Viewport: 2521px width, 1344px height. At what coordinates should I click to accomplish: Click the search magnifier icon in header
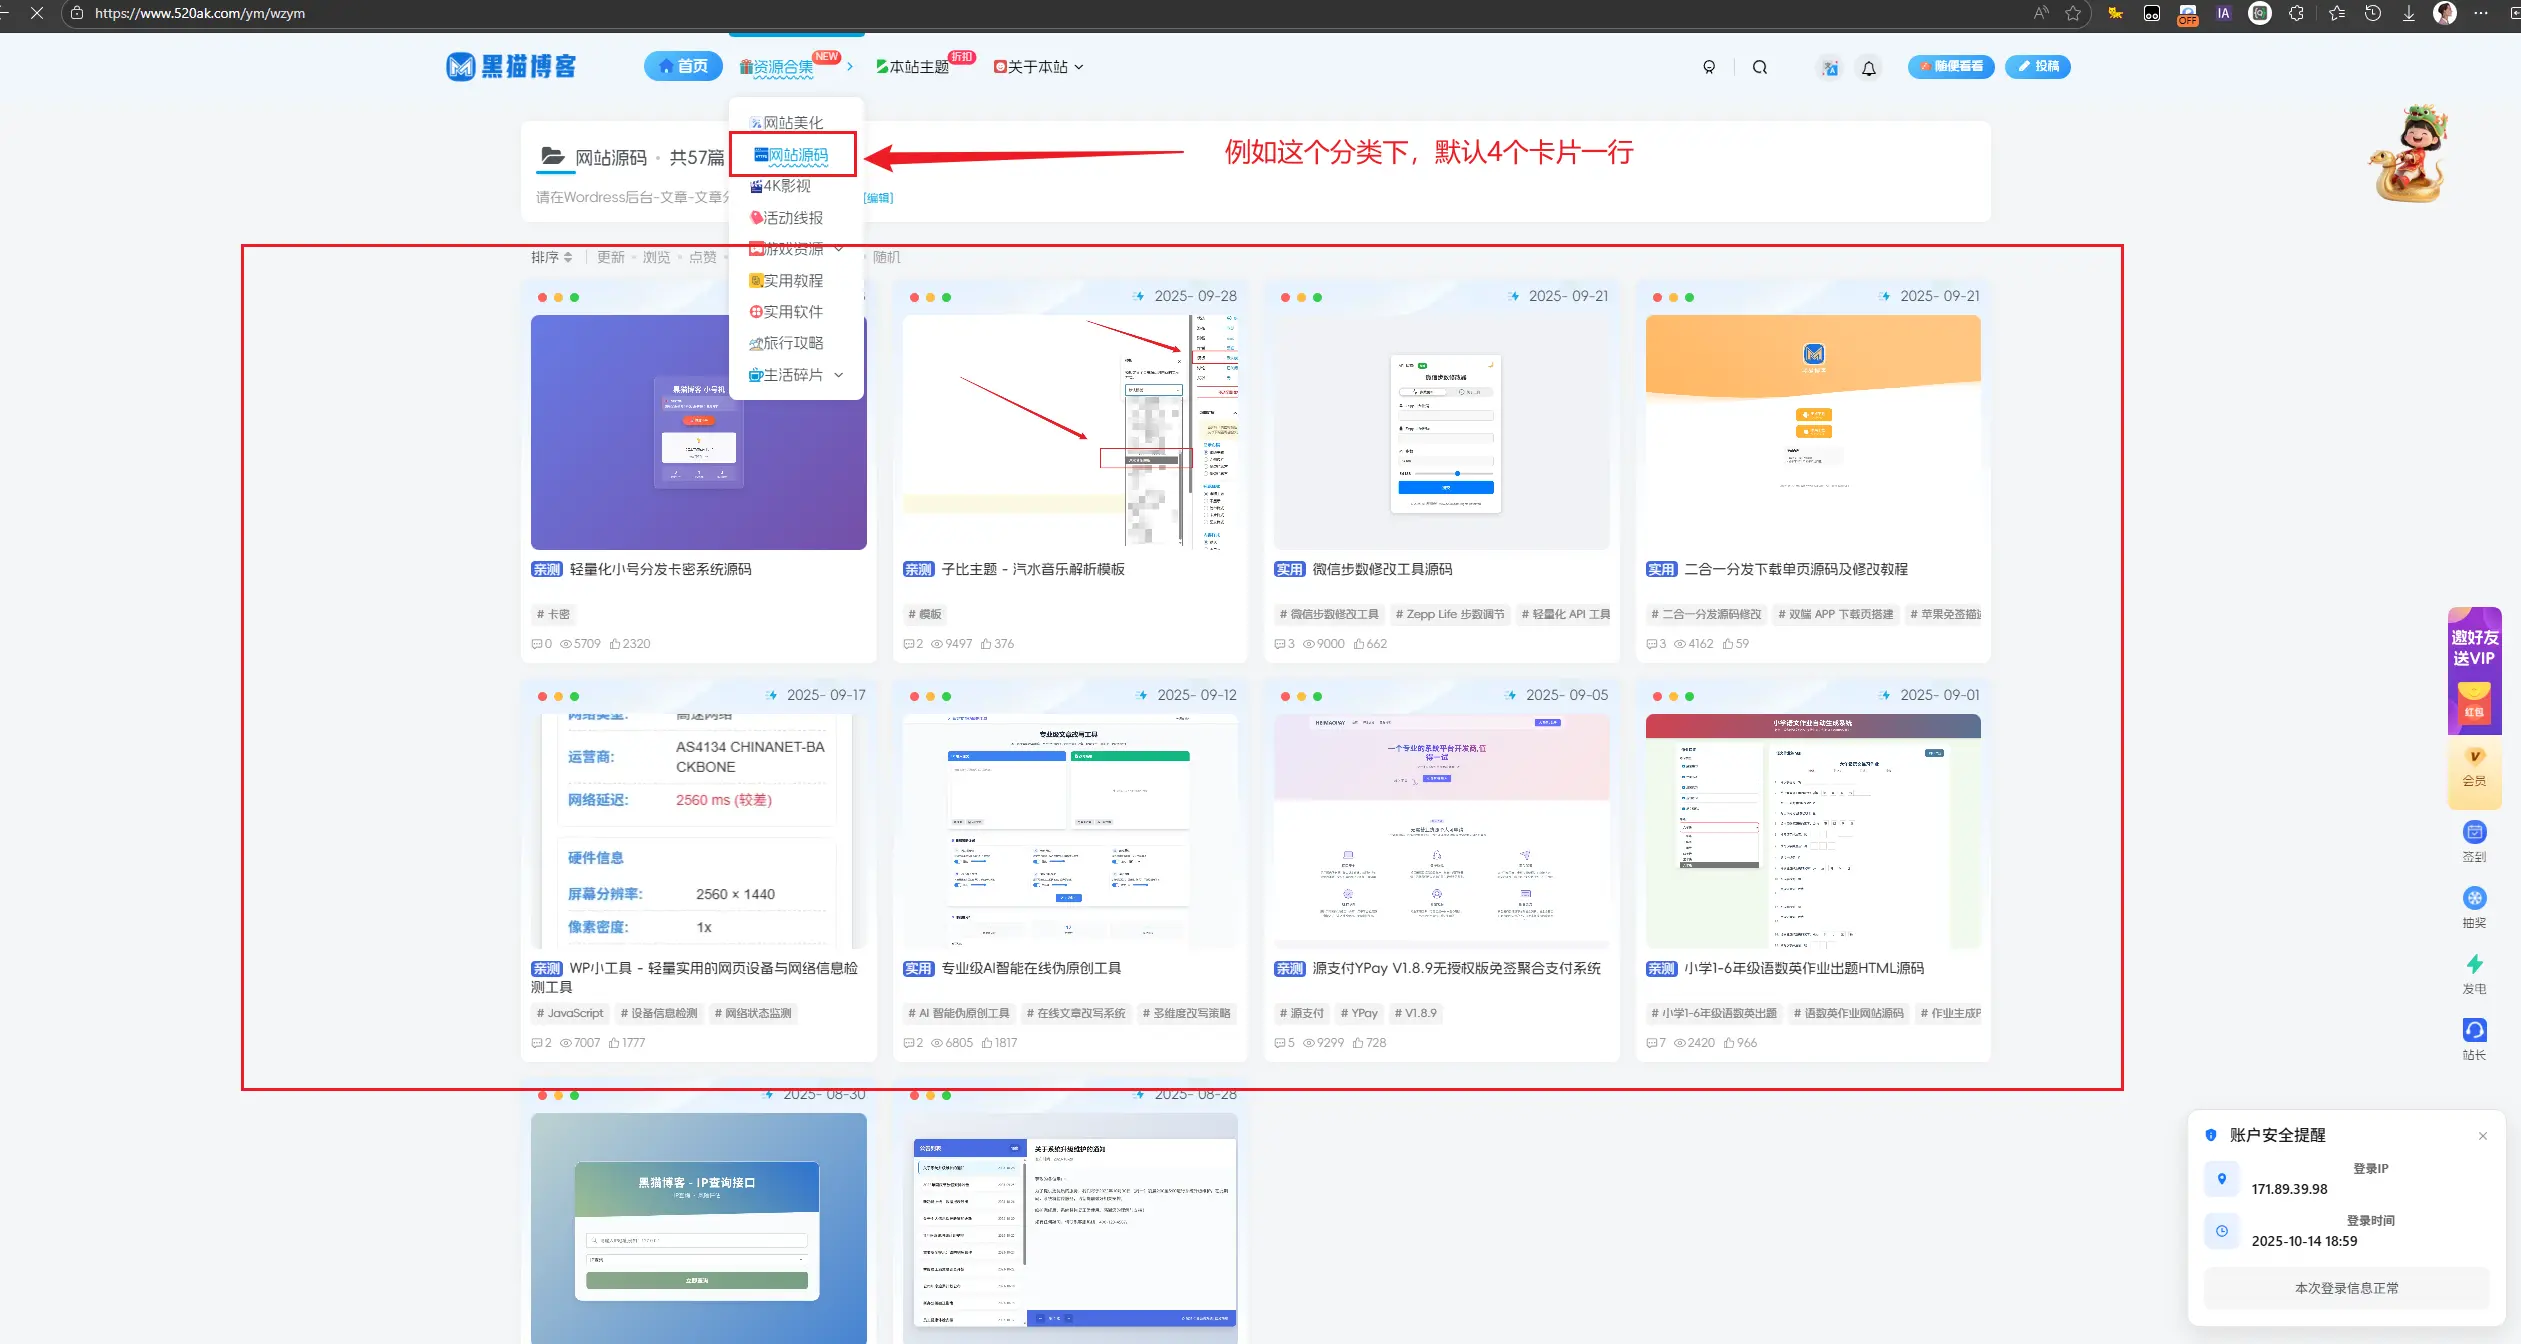(1760, 67)
